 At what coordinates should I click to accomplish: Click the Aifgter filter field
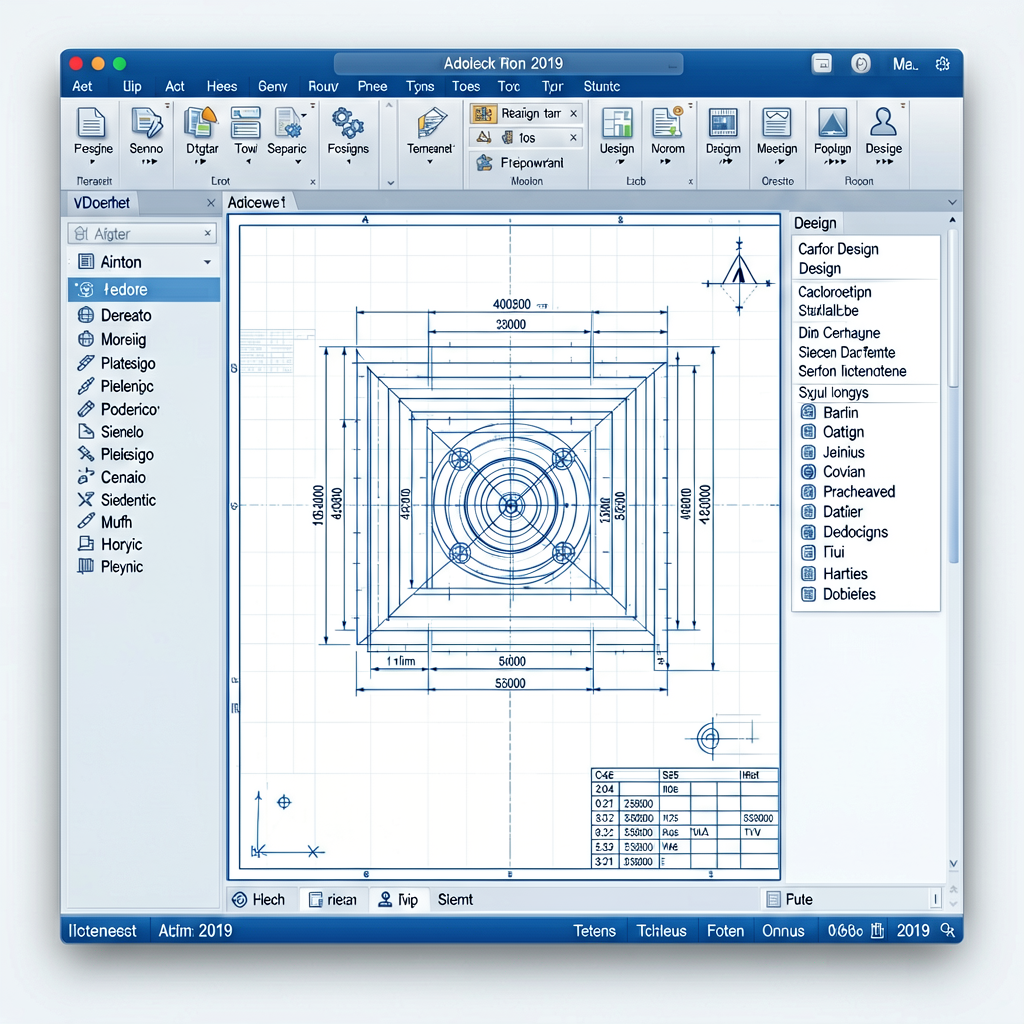coord(142,233)
